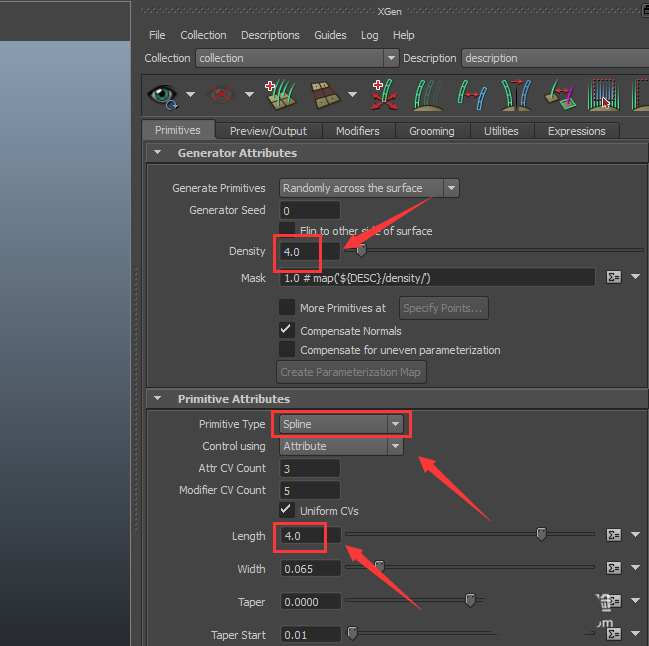
Task: Click the Density value field
Action: coord(310,251)
